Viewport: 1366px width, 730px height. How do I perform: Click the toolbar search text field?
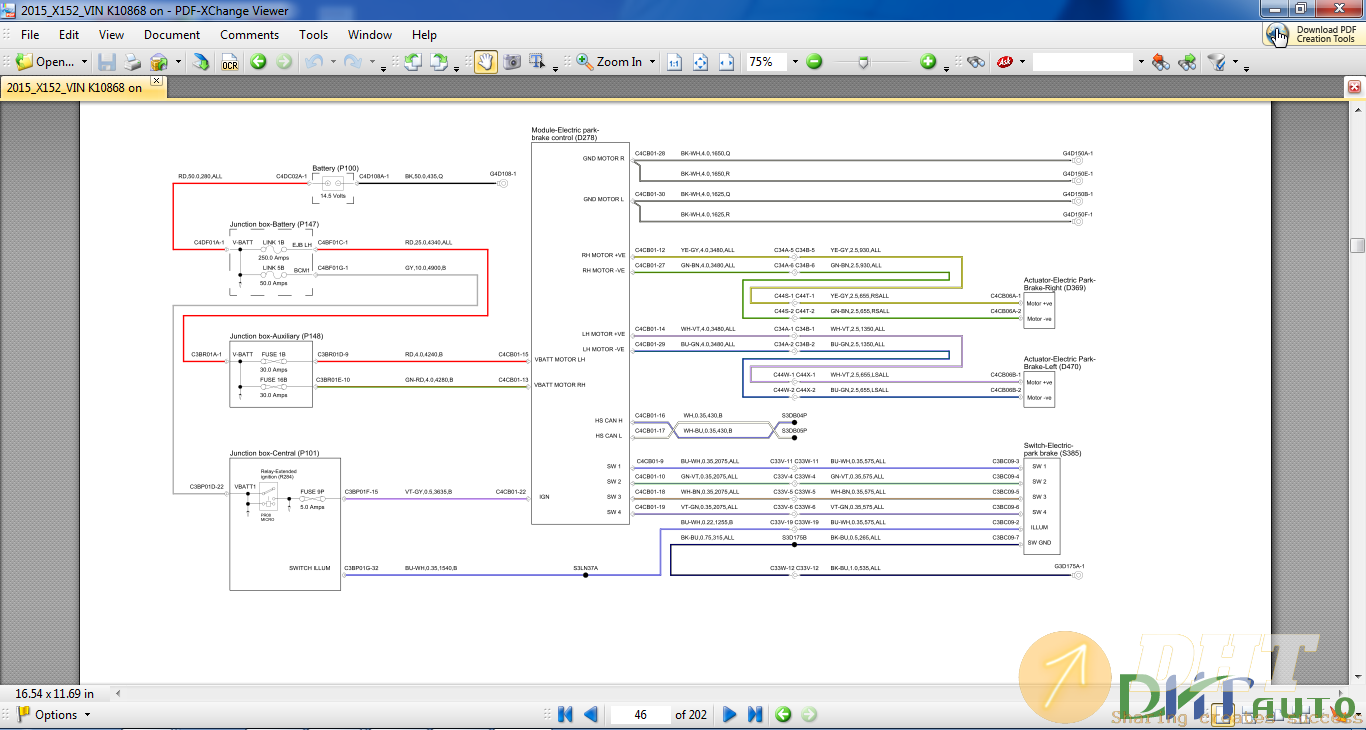click(x=1083, y=62)
